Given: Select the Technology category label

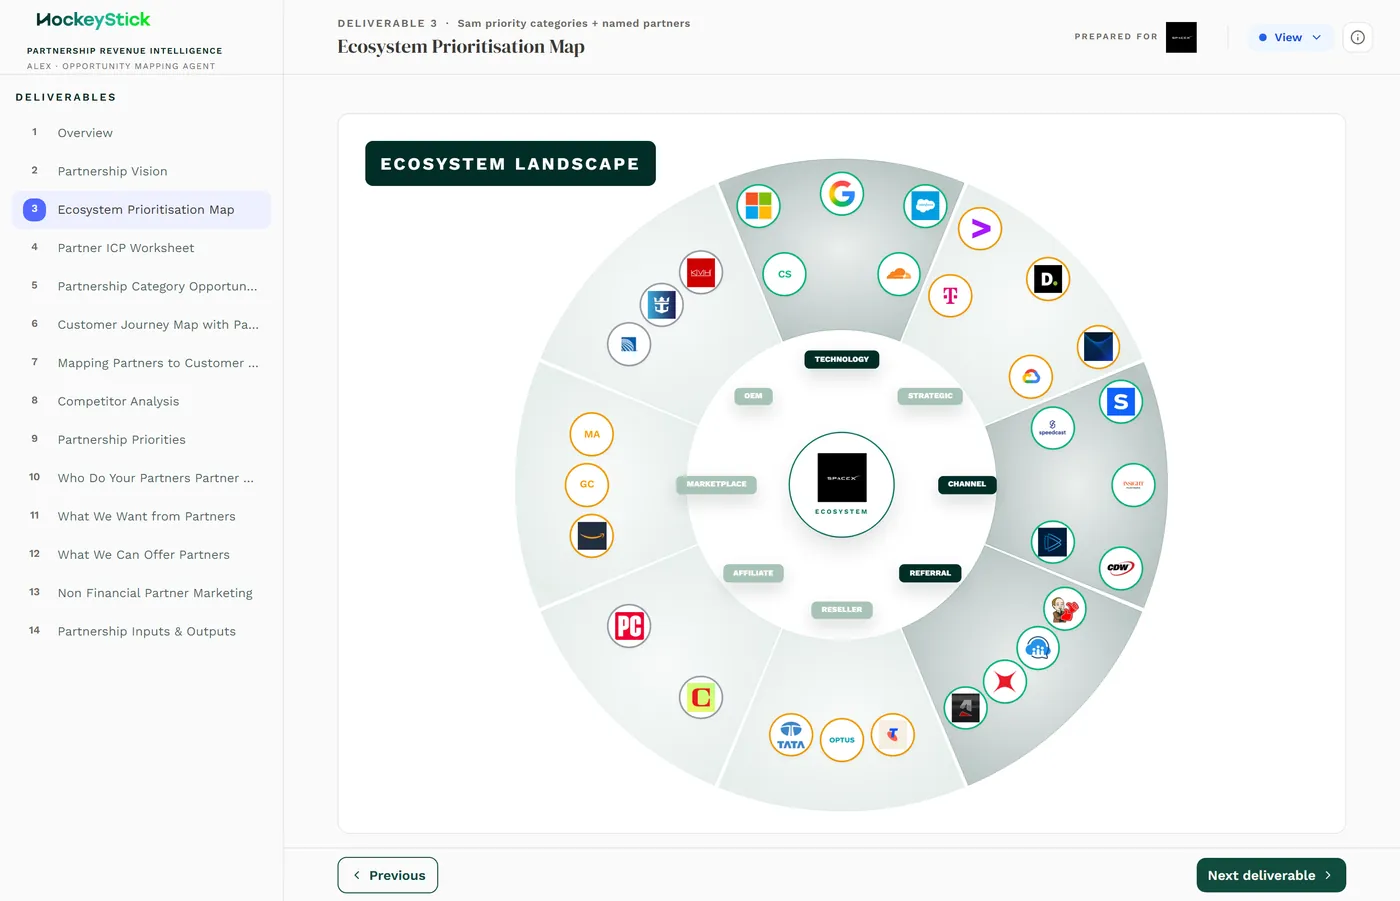Looking at the screenshot, I should [x=842, y=359].
